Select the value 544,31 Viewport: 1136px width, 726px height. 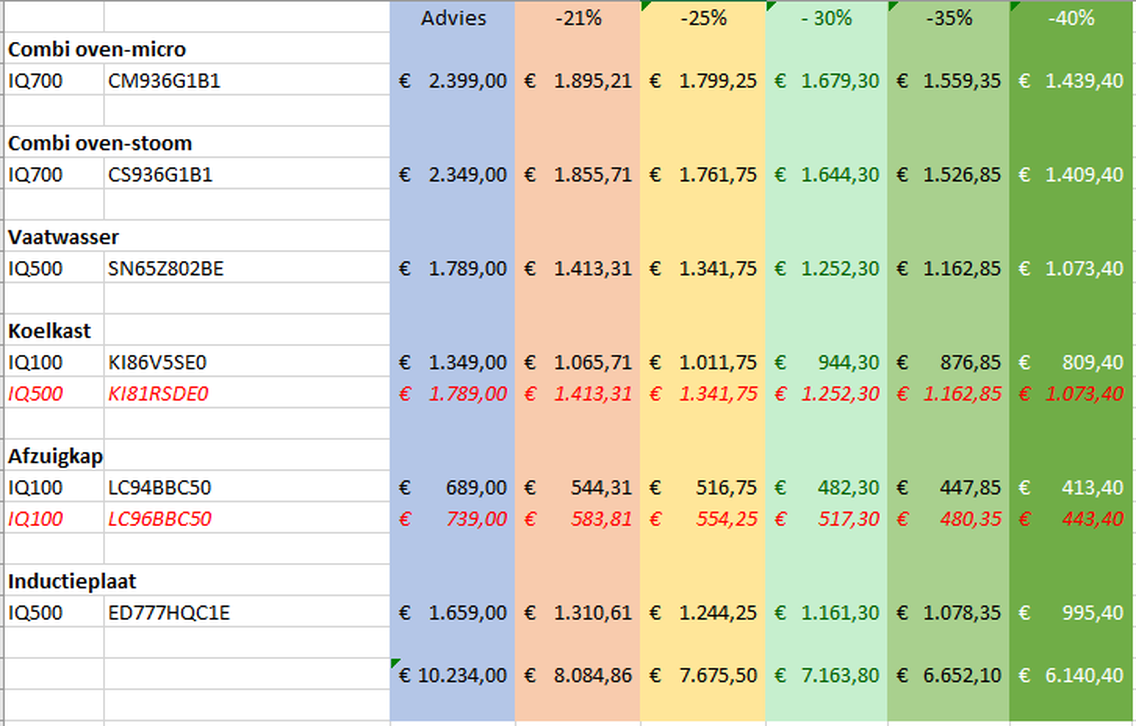577,487
